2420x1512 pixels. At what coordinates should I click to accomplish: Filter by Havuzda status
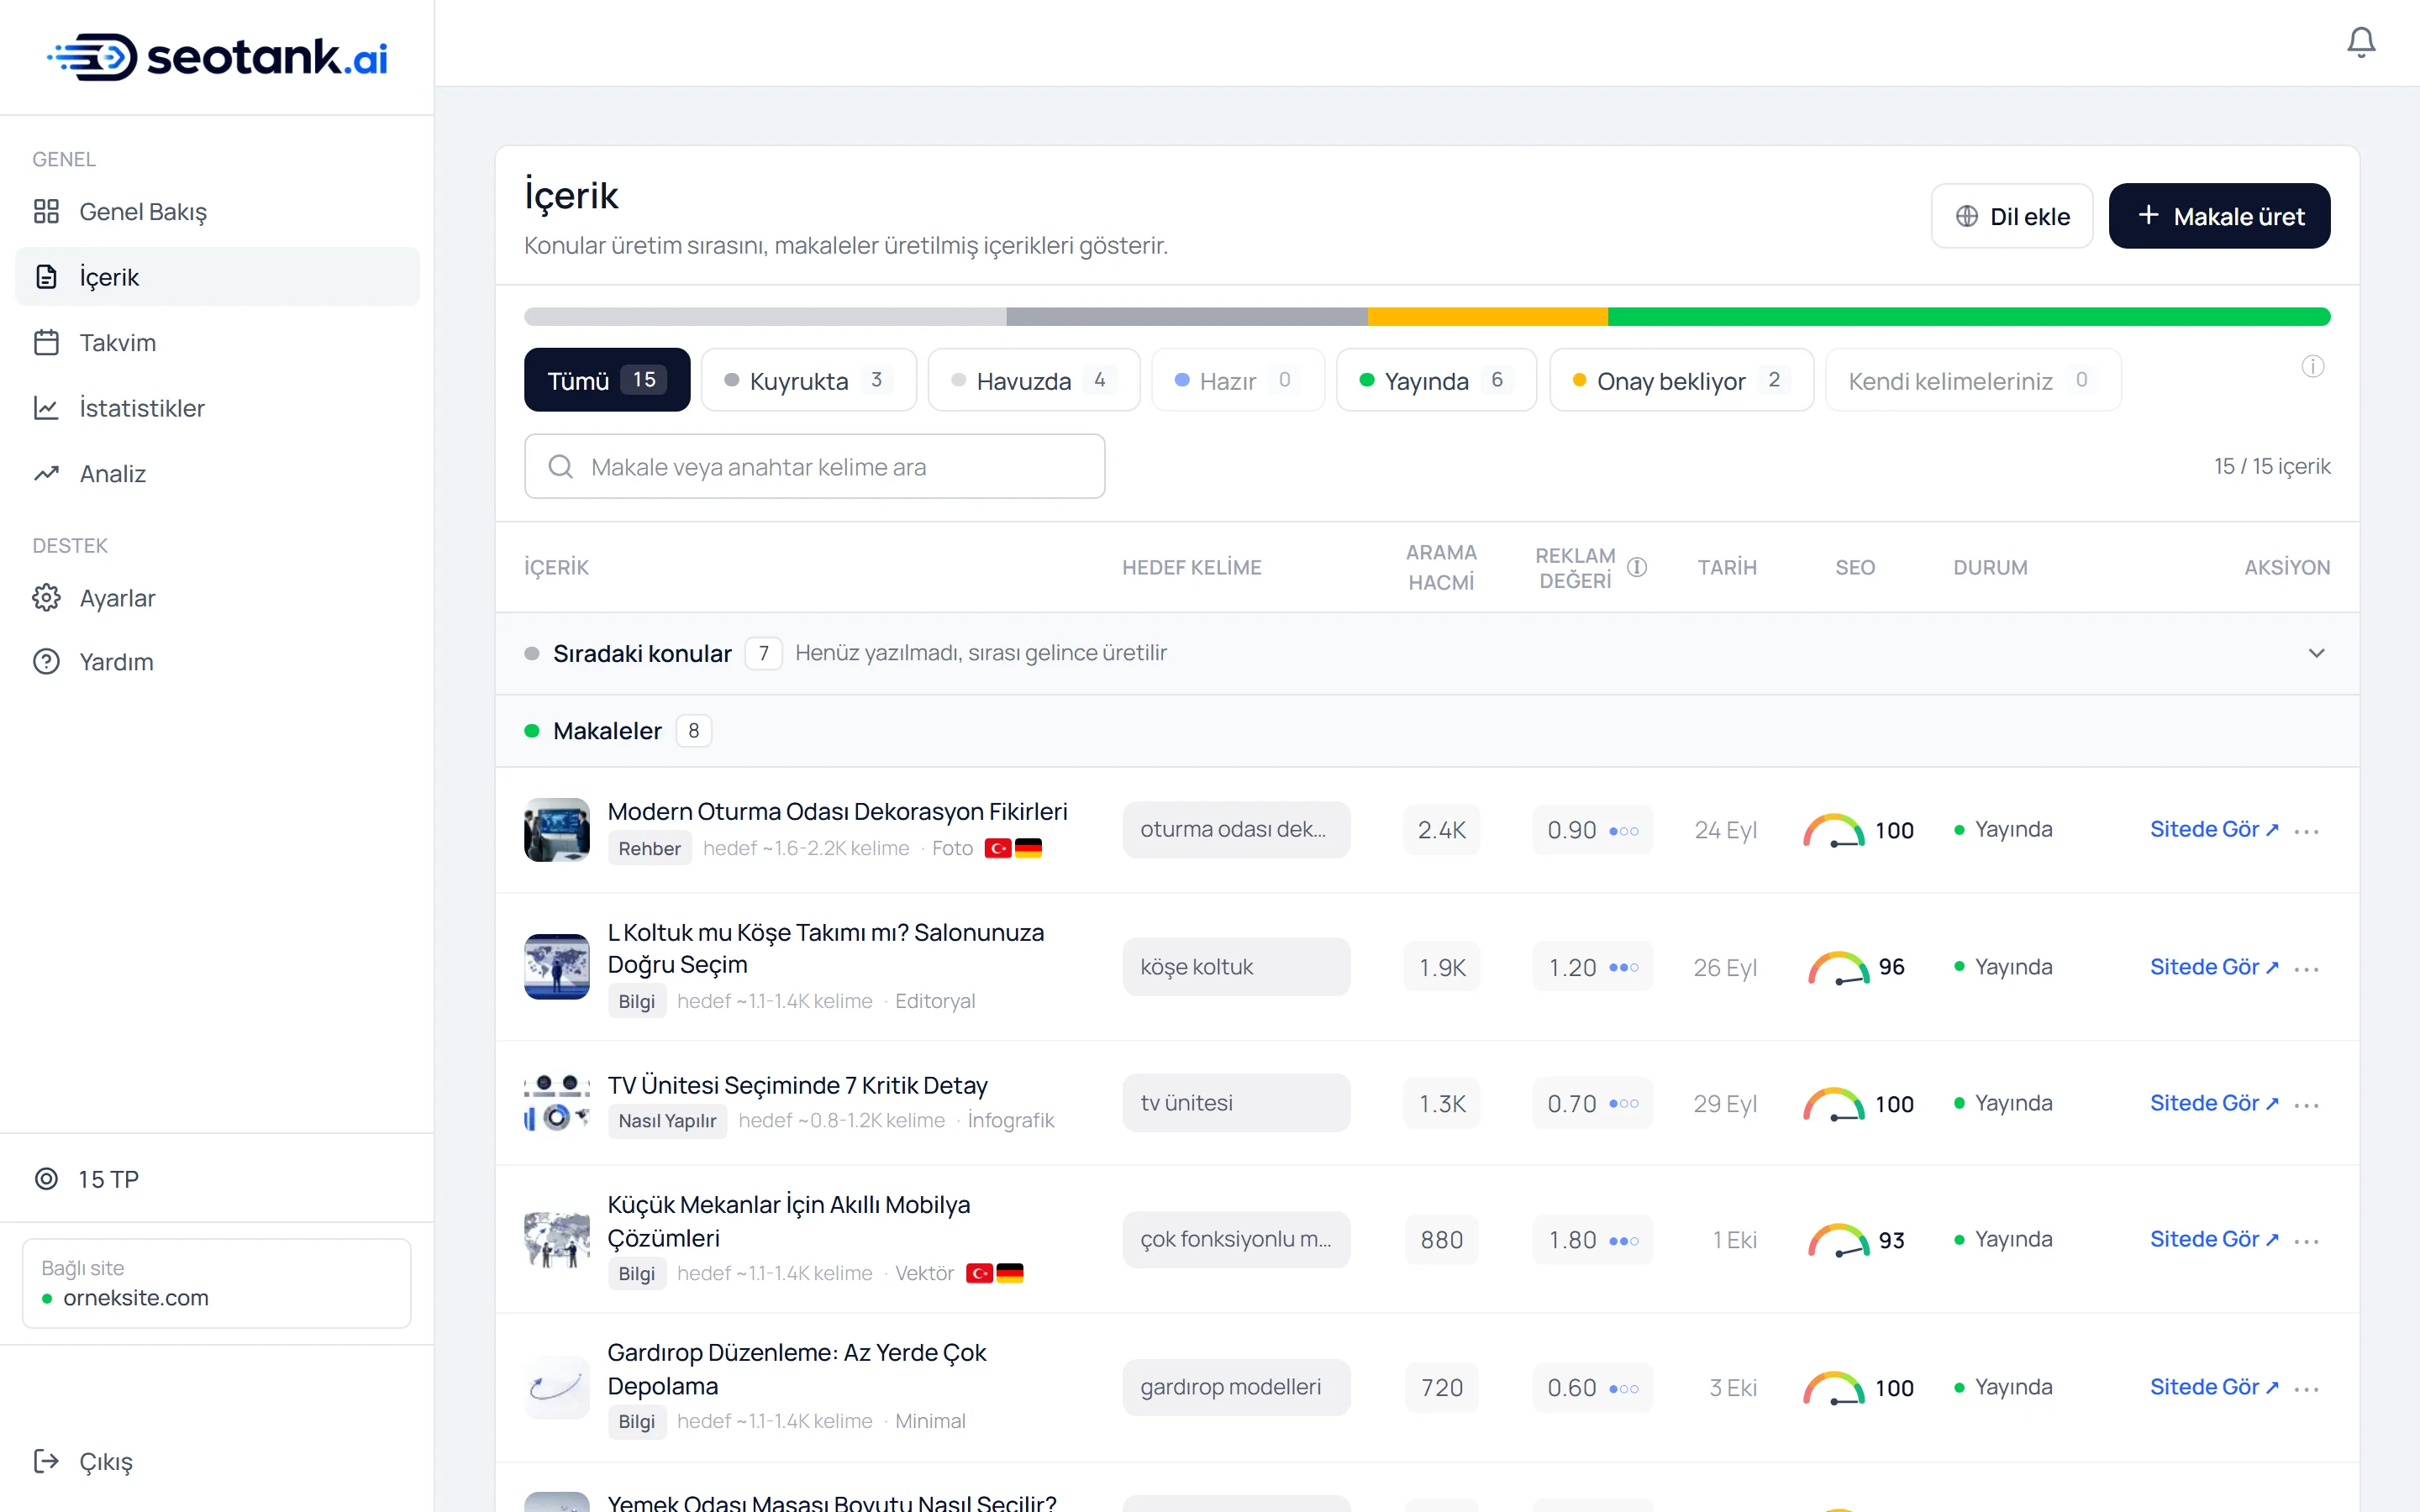point(1033,380)
